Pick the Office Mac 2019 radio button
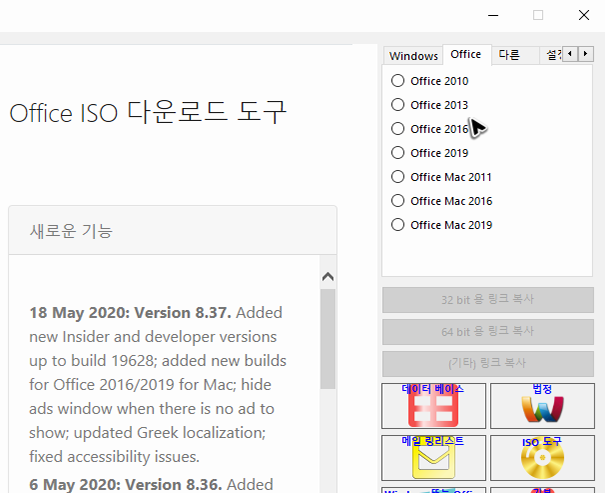The height and width of the screenshot is (493, 605). click(x=398, y=225)
